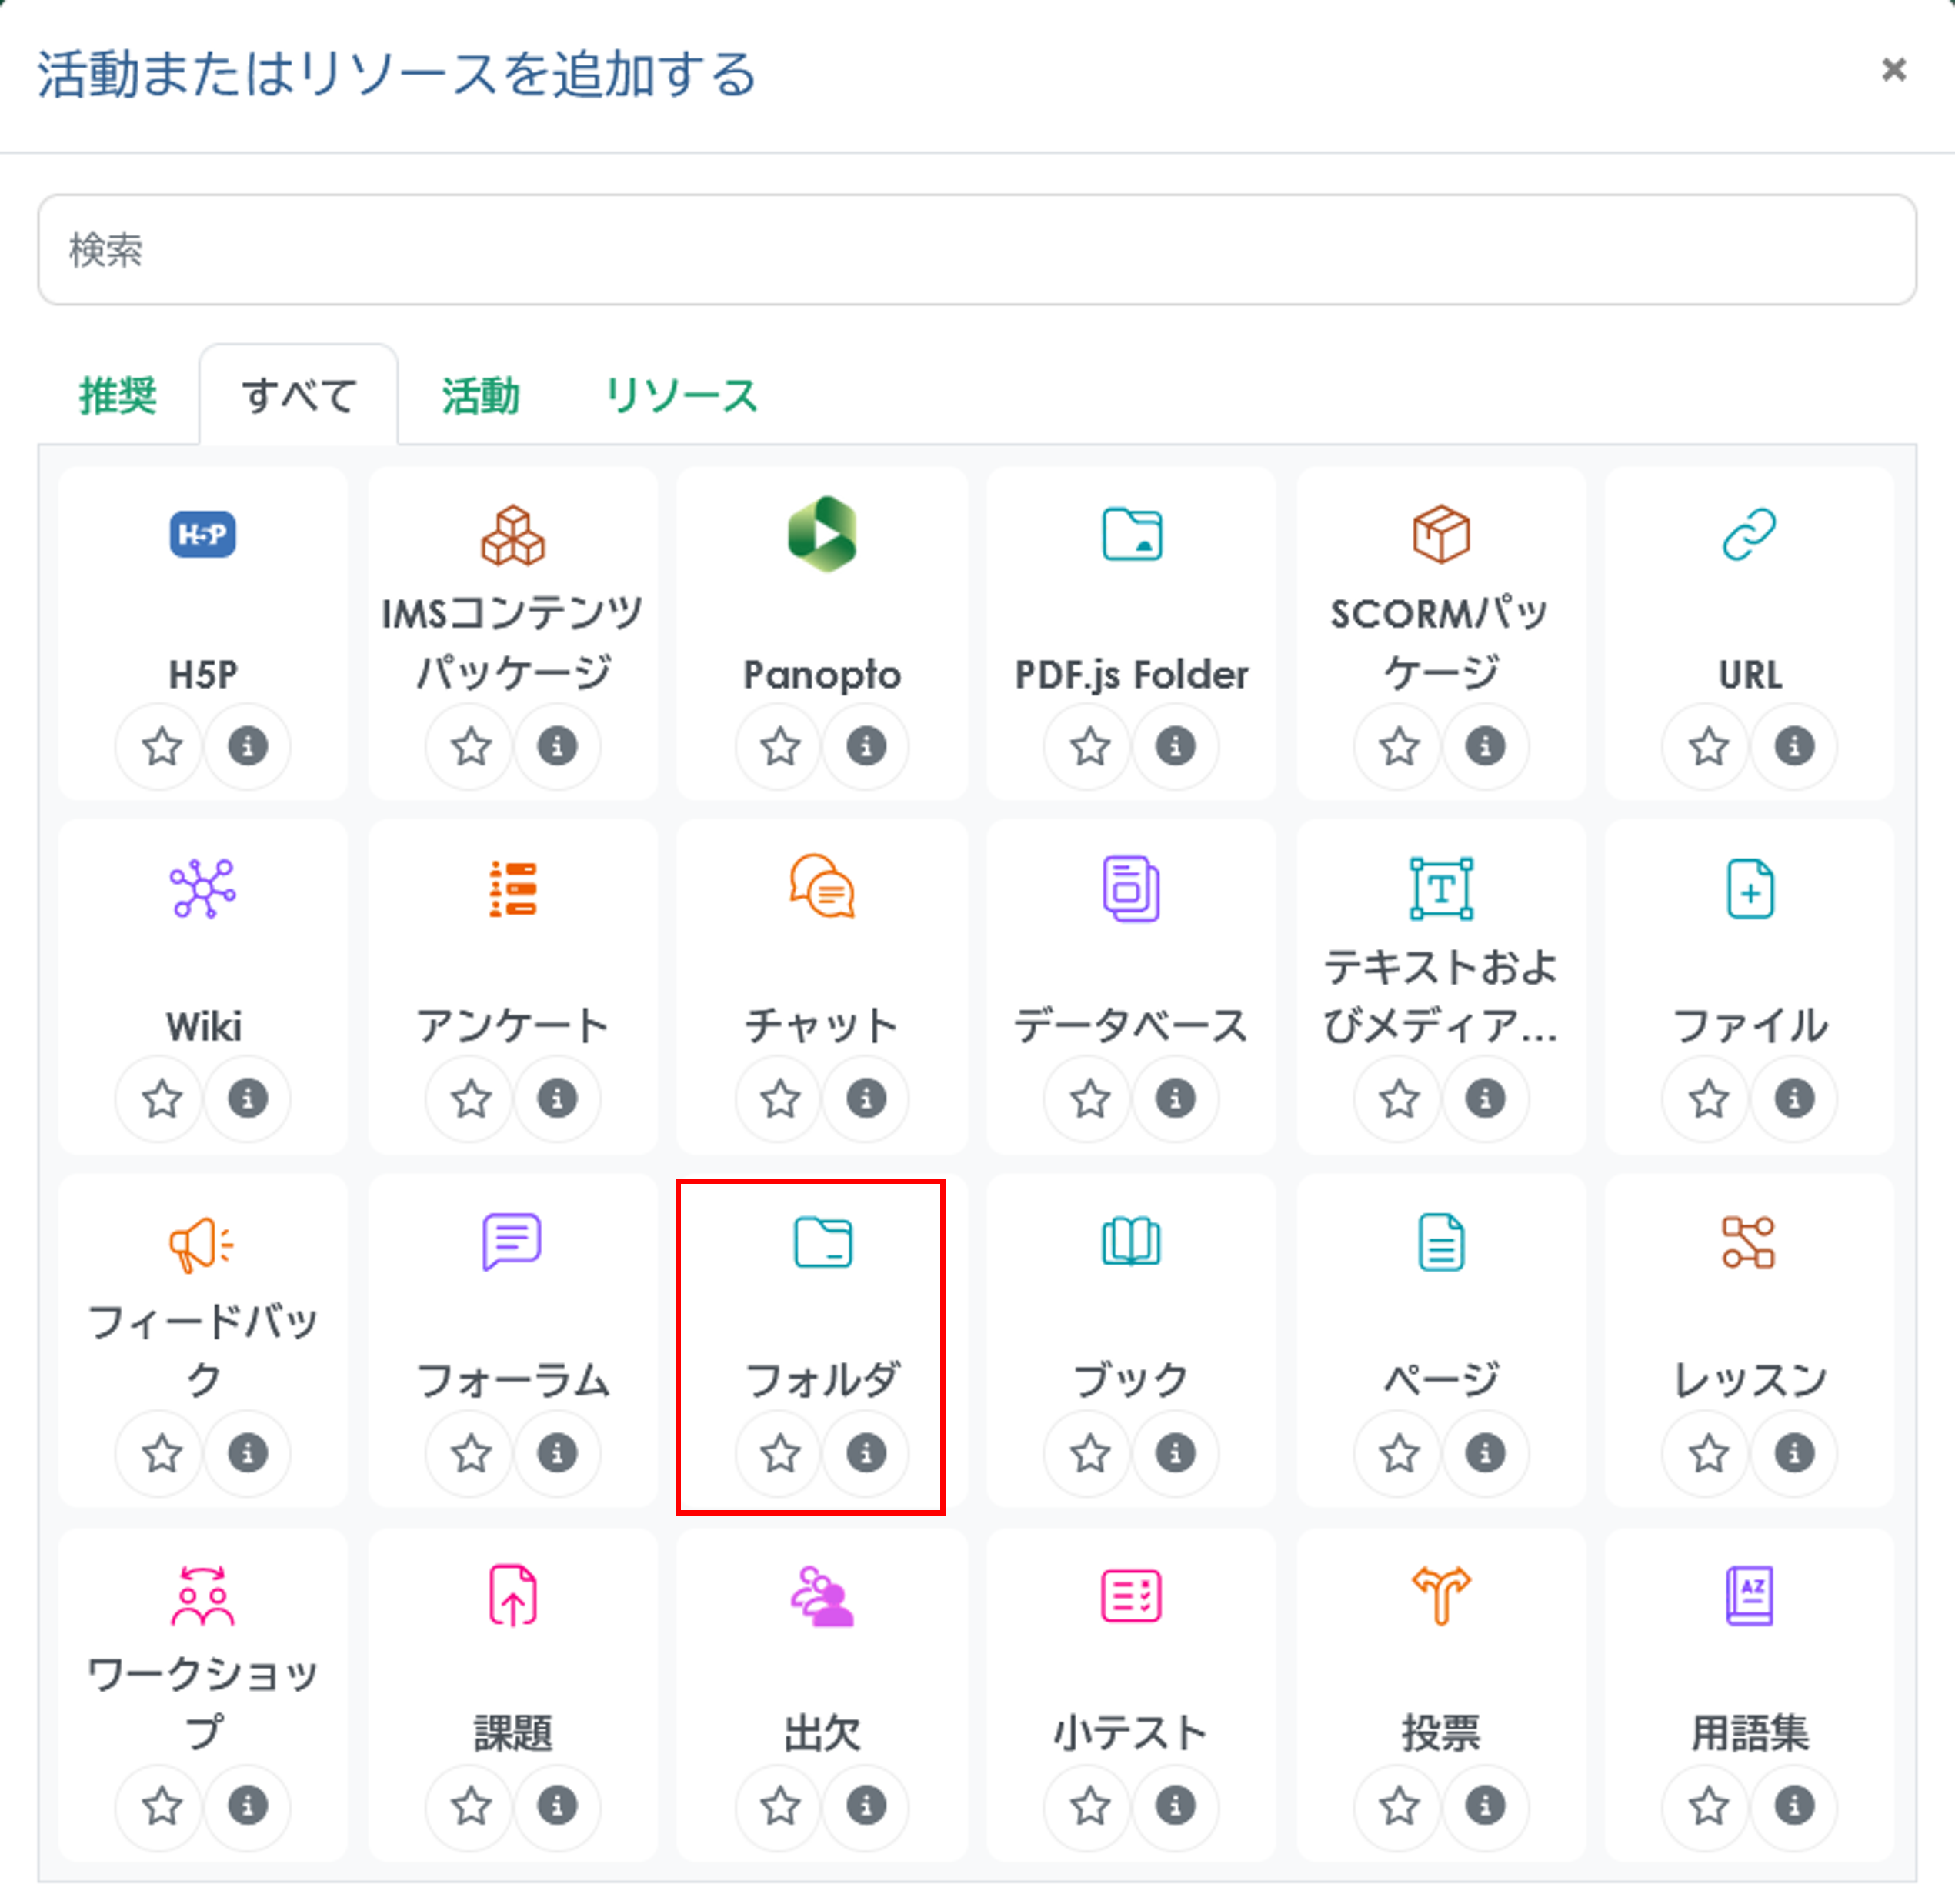The image size is (1955, 1904).
Task: Star 出欠 as a favorite
Action: click(780, 1806)
